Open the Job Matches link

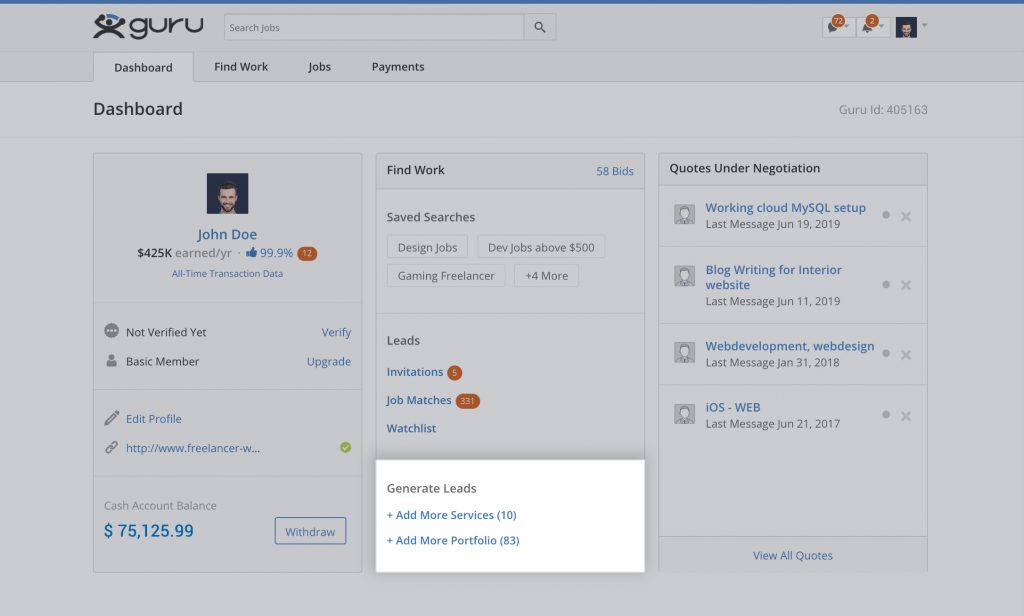point(419,400)
